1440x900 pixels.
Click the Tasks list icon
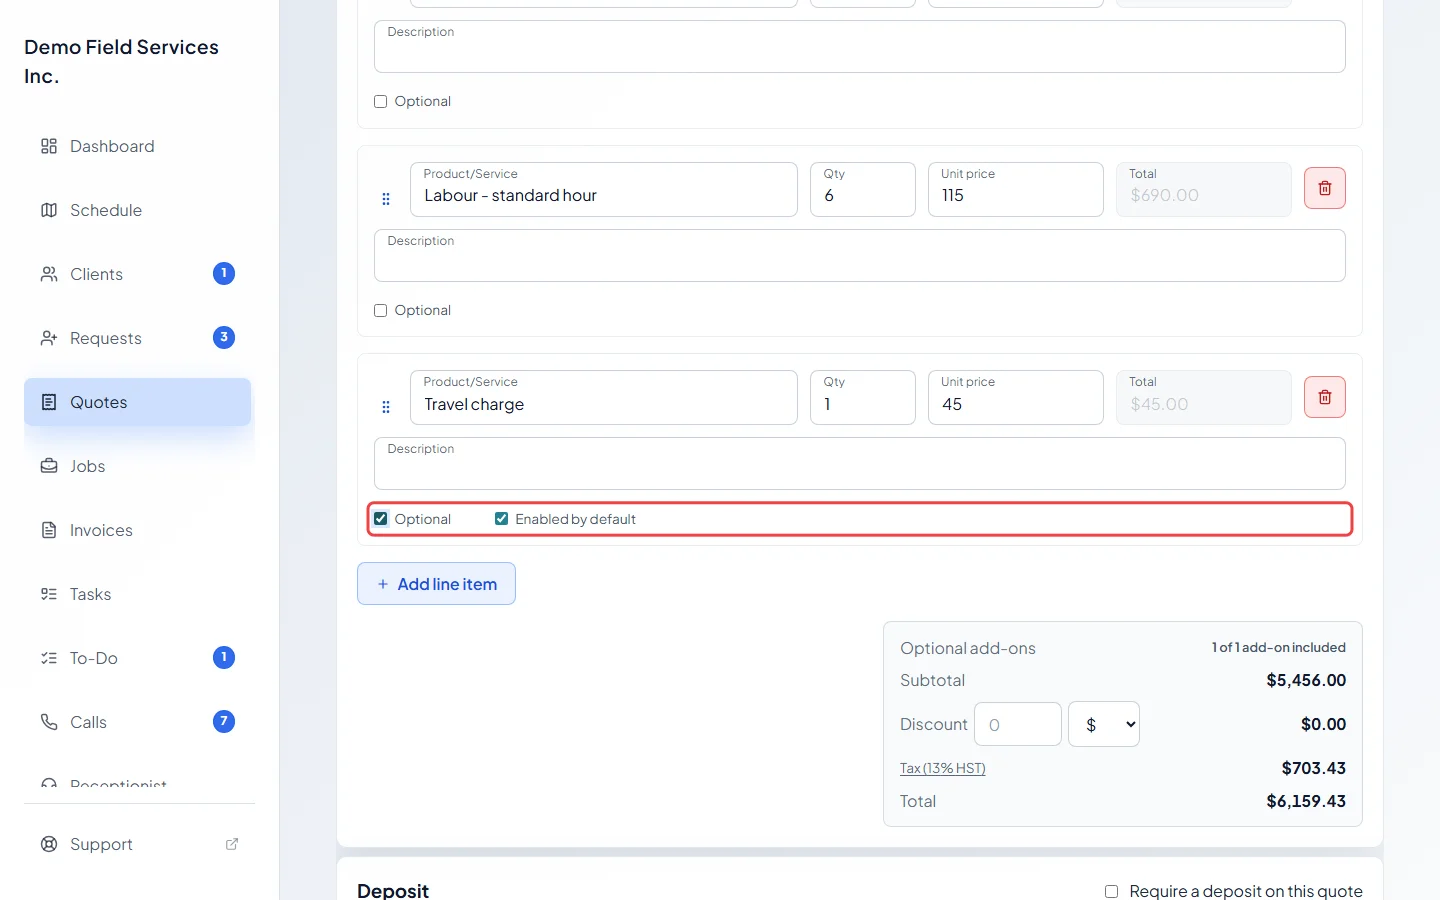tap(49, 594)
